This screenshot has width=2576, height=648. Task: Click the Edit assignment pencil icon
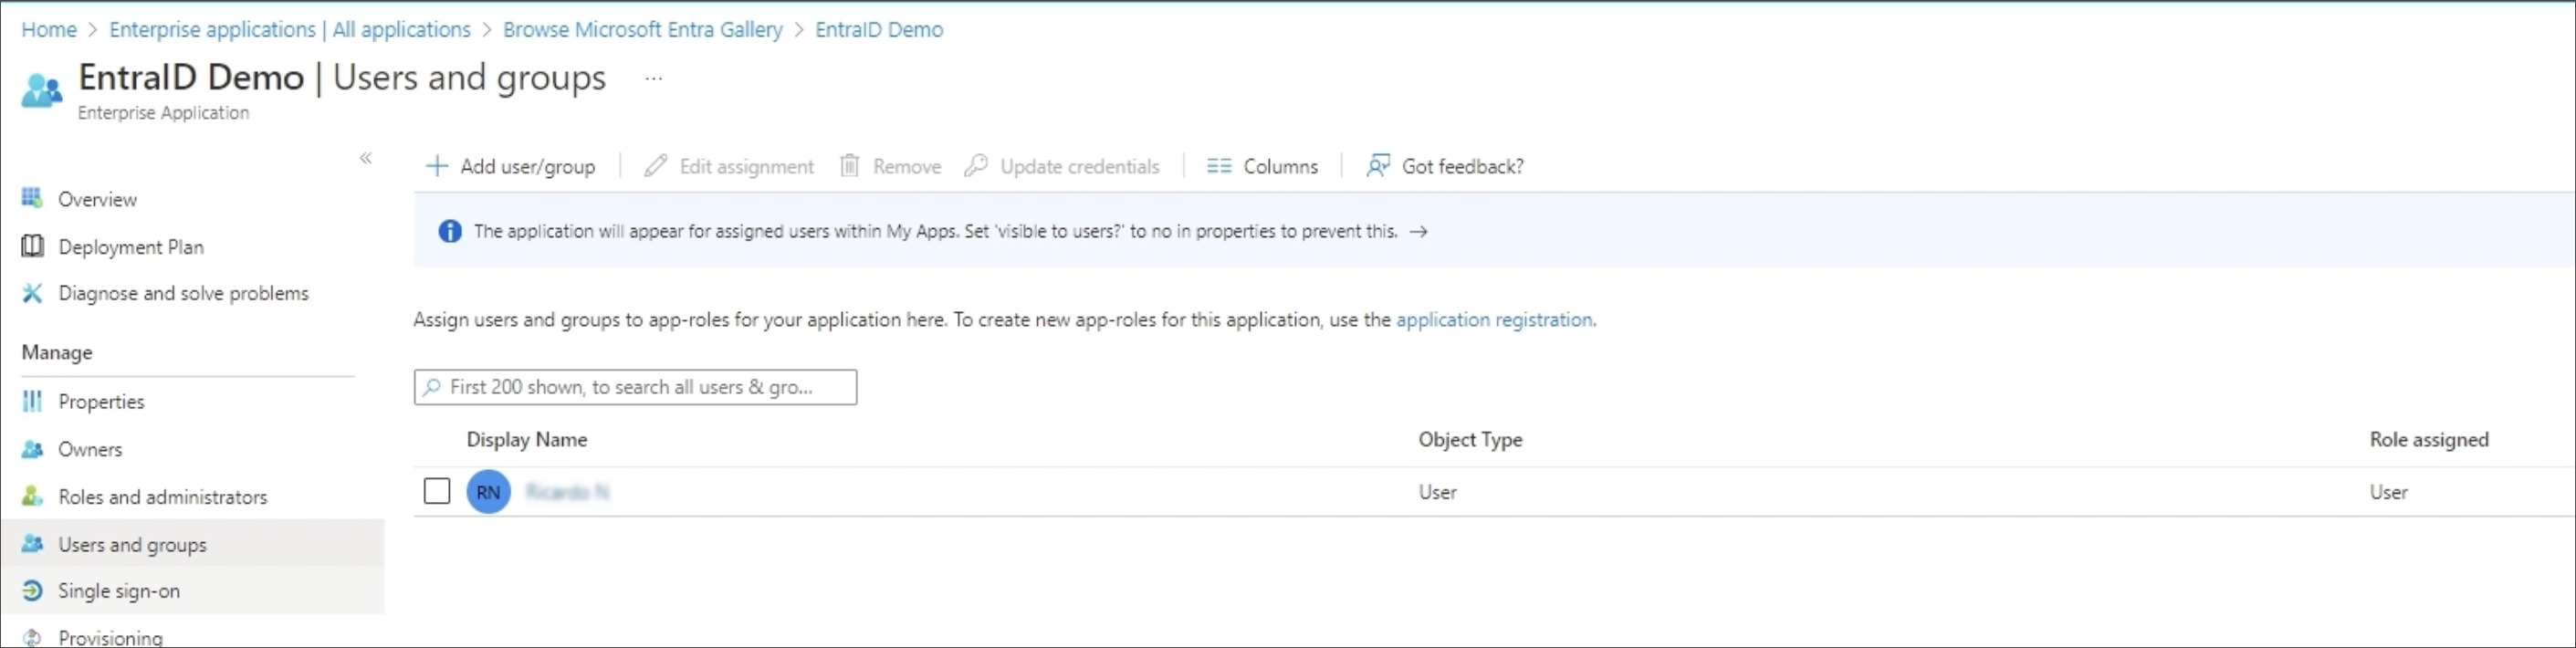pos(655,166)
